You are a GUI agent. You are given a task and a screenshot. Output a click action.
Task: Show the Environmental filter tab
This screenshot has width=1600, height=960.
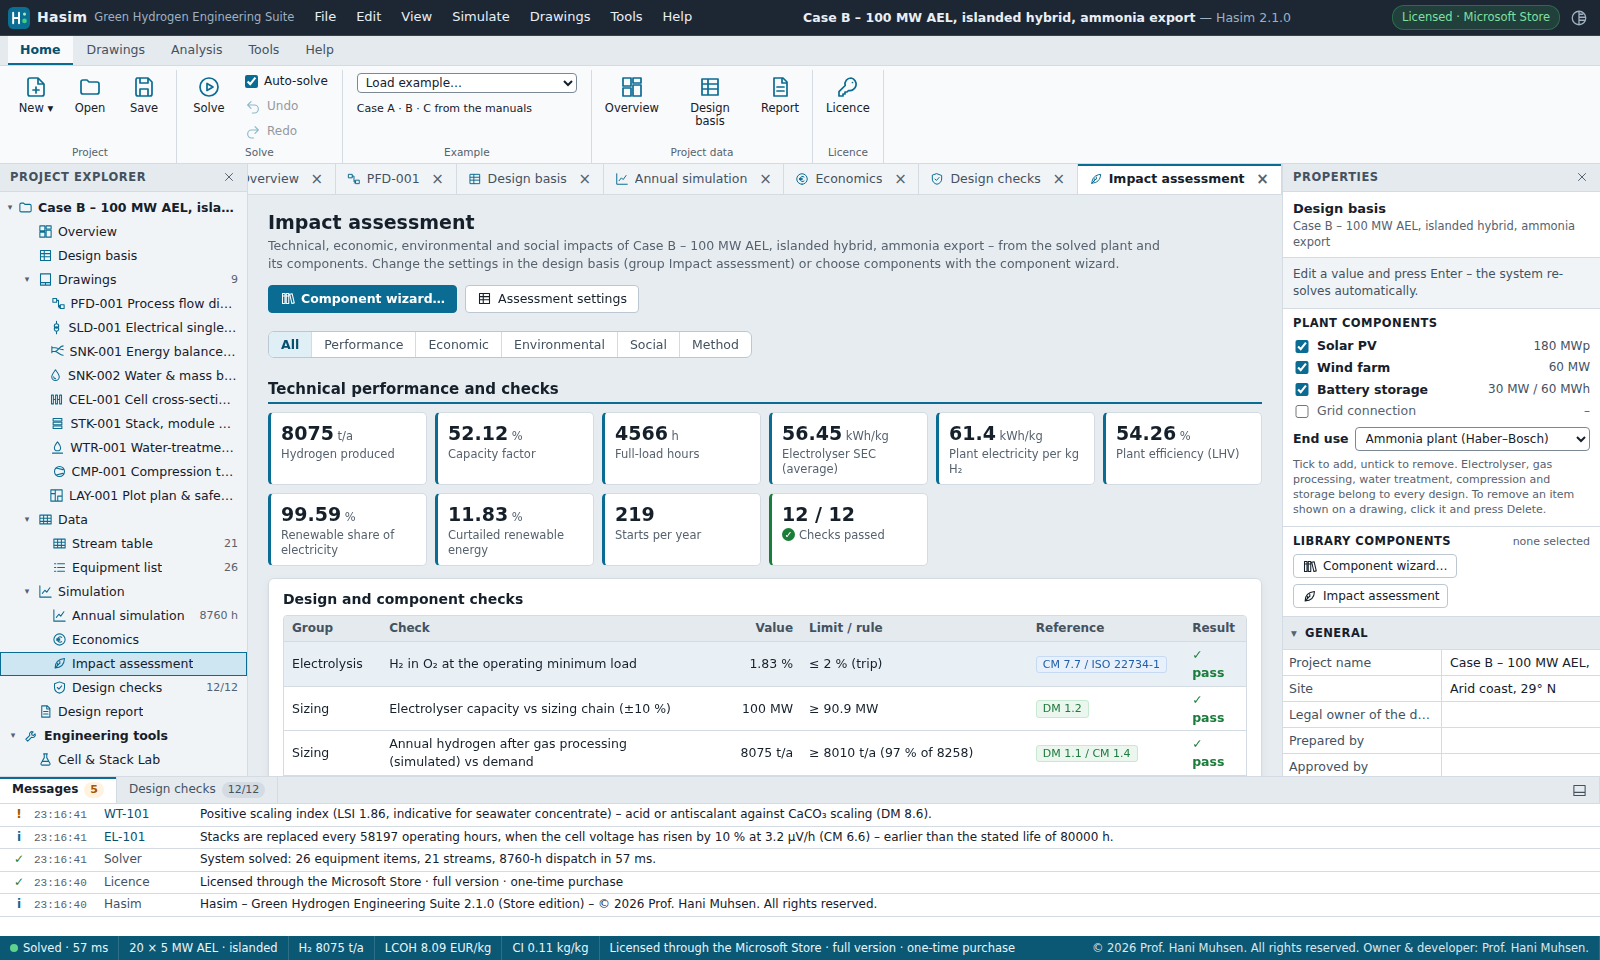click(x=559, y=345)
